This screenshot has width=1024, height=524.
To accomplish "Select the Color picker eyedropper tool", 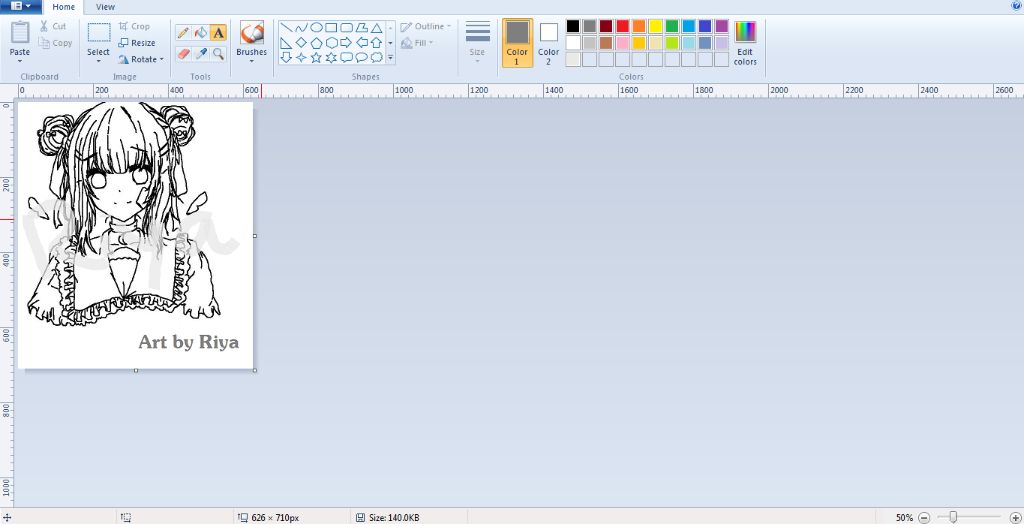I will [201, 53].
